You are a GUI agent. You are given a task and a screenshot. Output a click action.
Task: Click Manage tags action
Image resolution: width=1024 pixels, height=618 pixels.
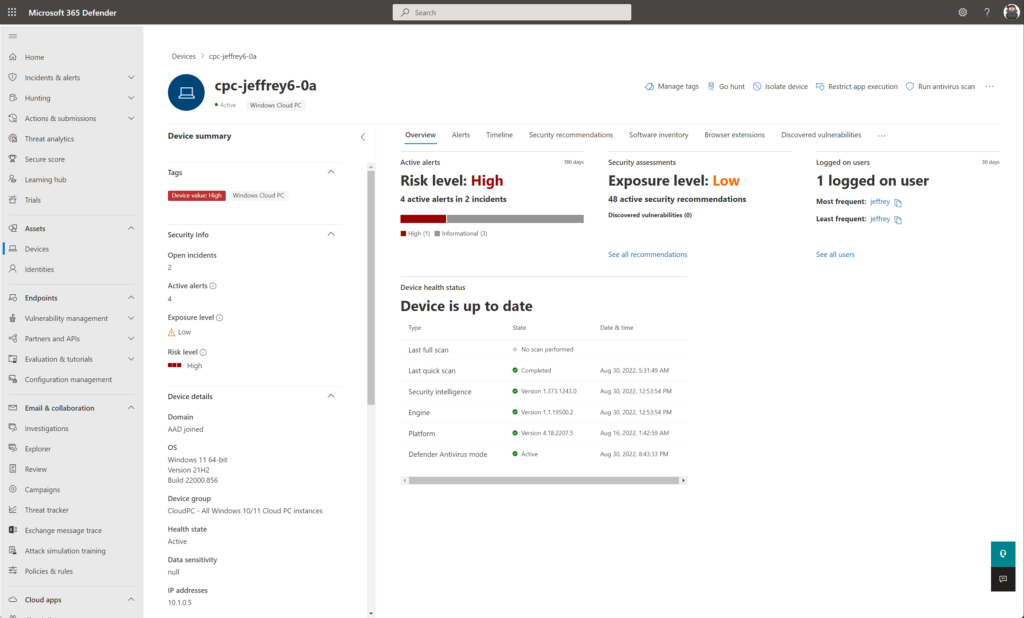pyautogui.click(x=671, y=86)
